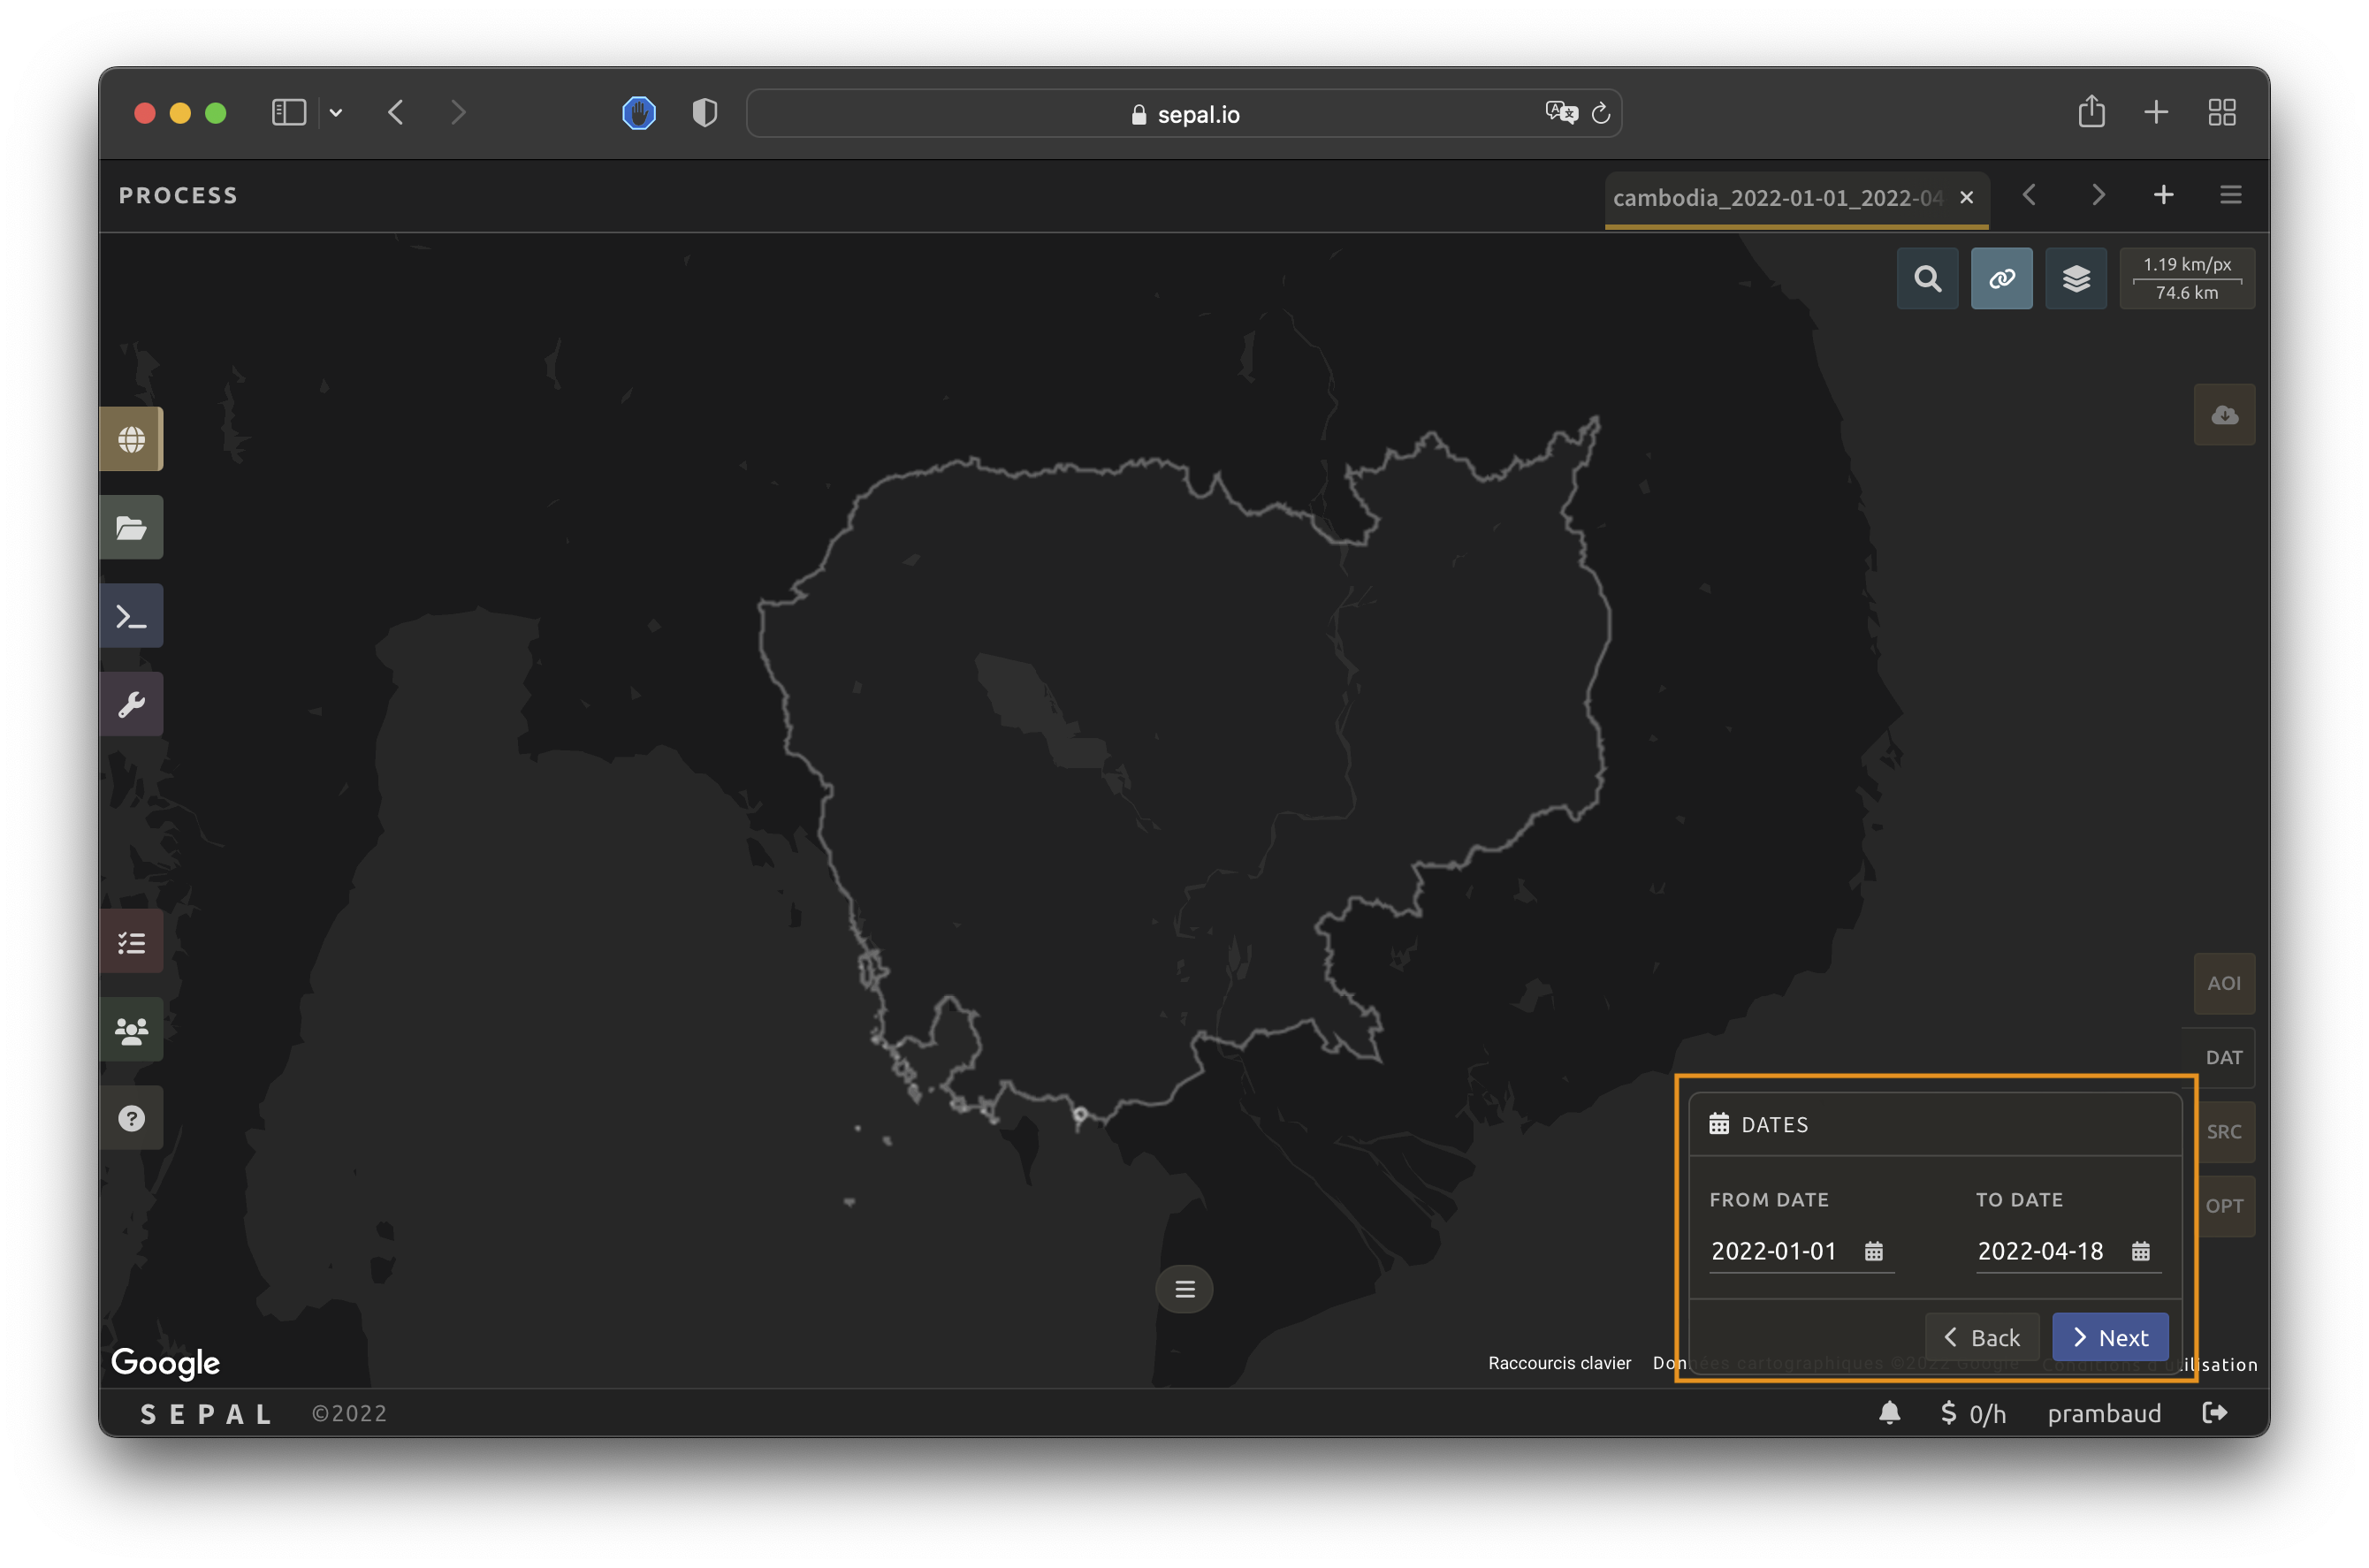Screen dimensions: 2369x1568
Task: Toggle the linked maps chain button
Action: (2001, 278)
